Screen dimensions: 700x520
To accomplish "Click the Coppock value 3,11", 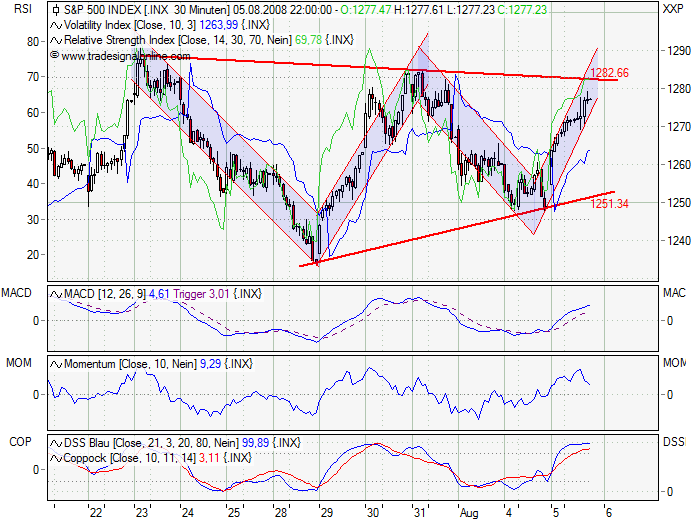I will (209, 458).
